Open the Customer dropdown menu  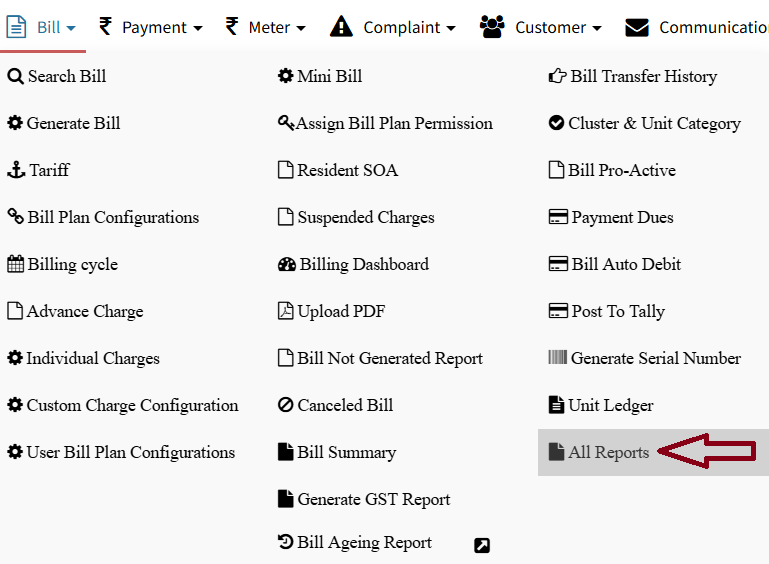[540, 27]
